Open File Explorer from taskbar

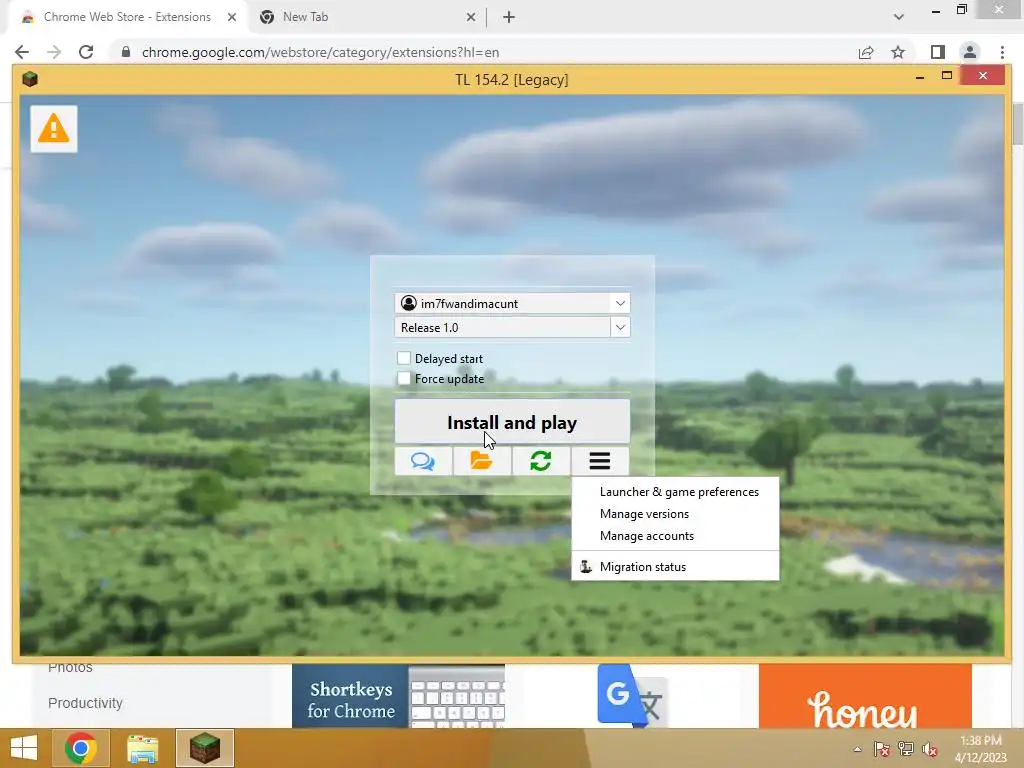[x=142, y=748]
